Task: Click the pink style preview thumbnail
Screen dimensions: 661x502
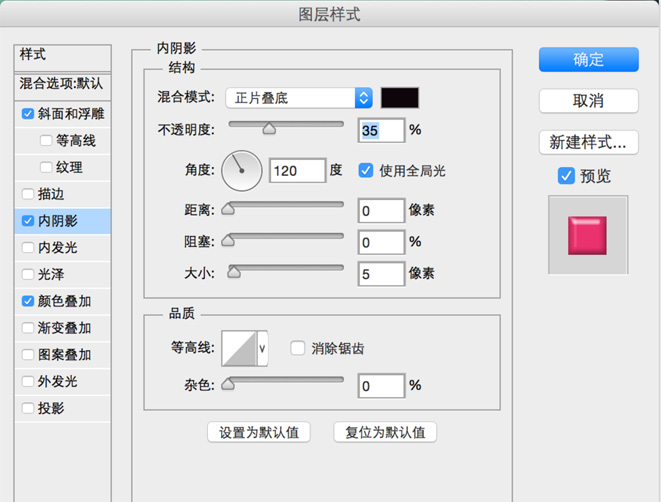Action: 587,235
